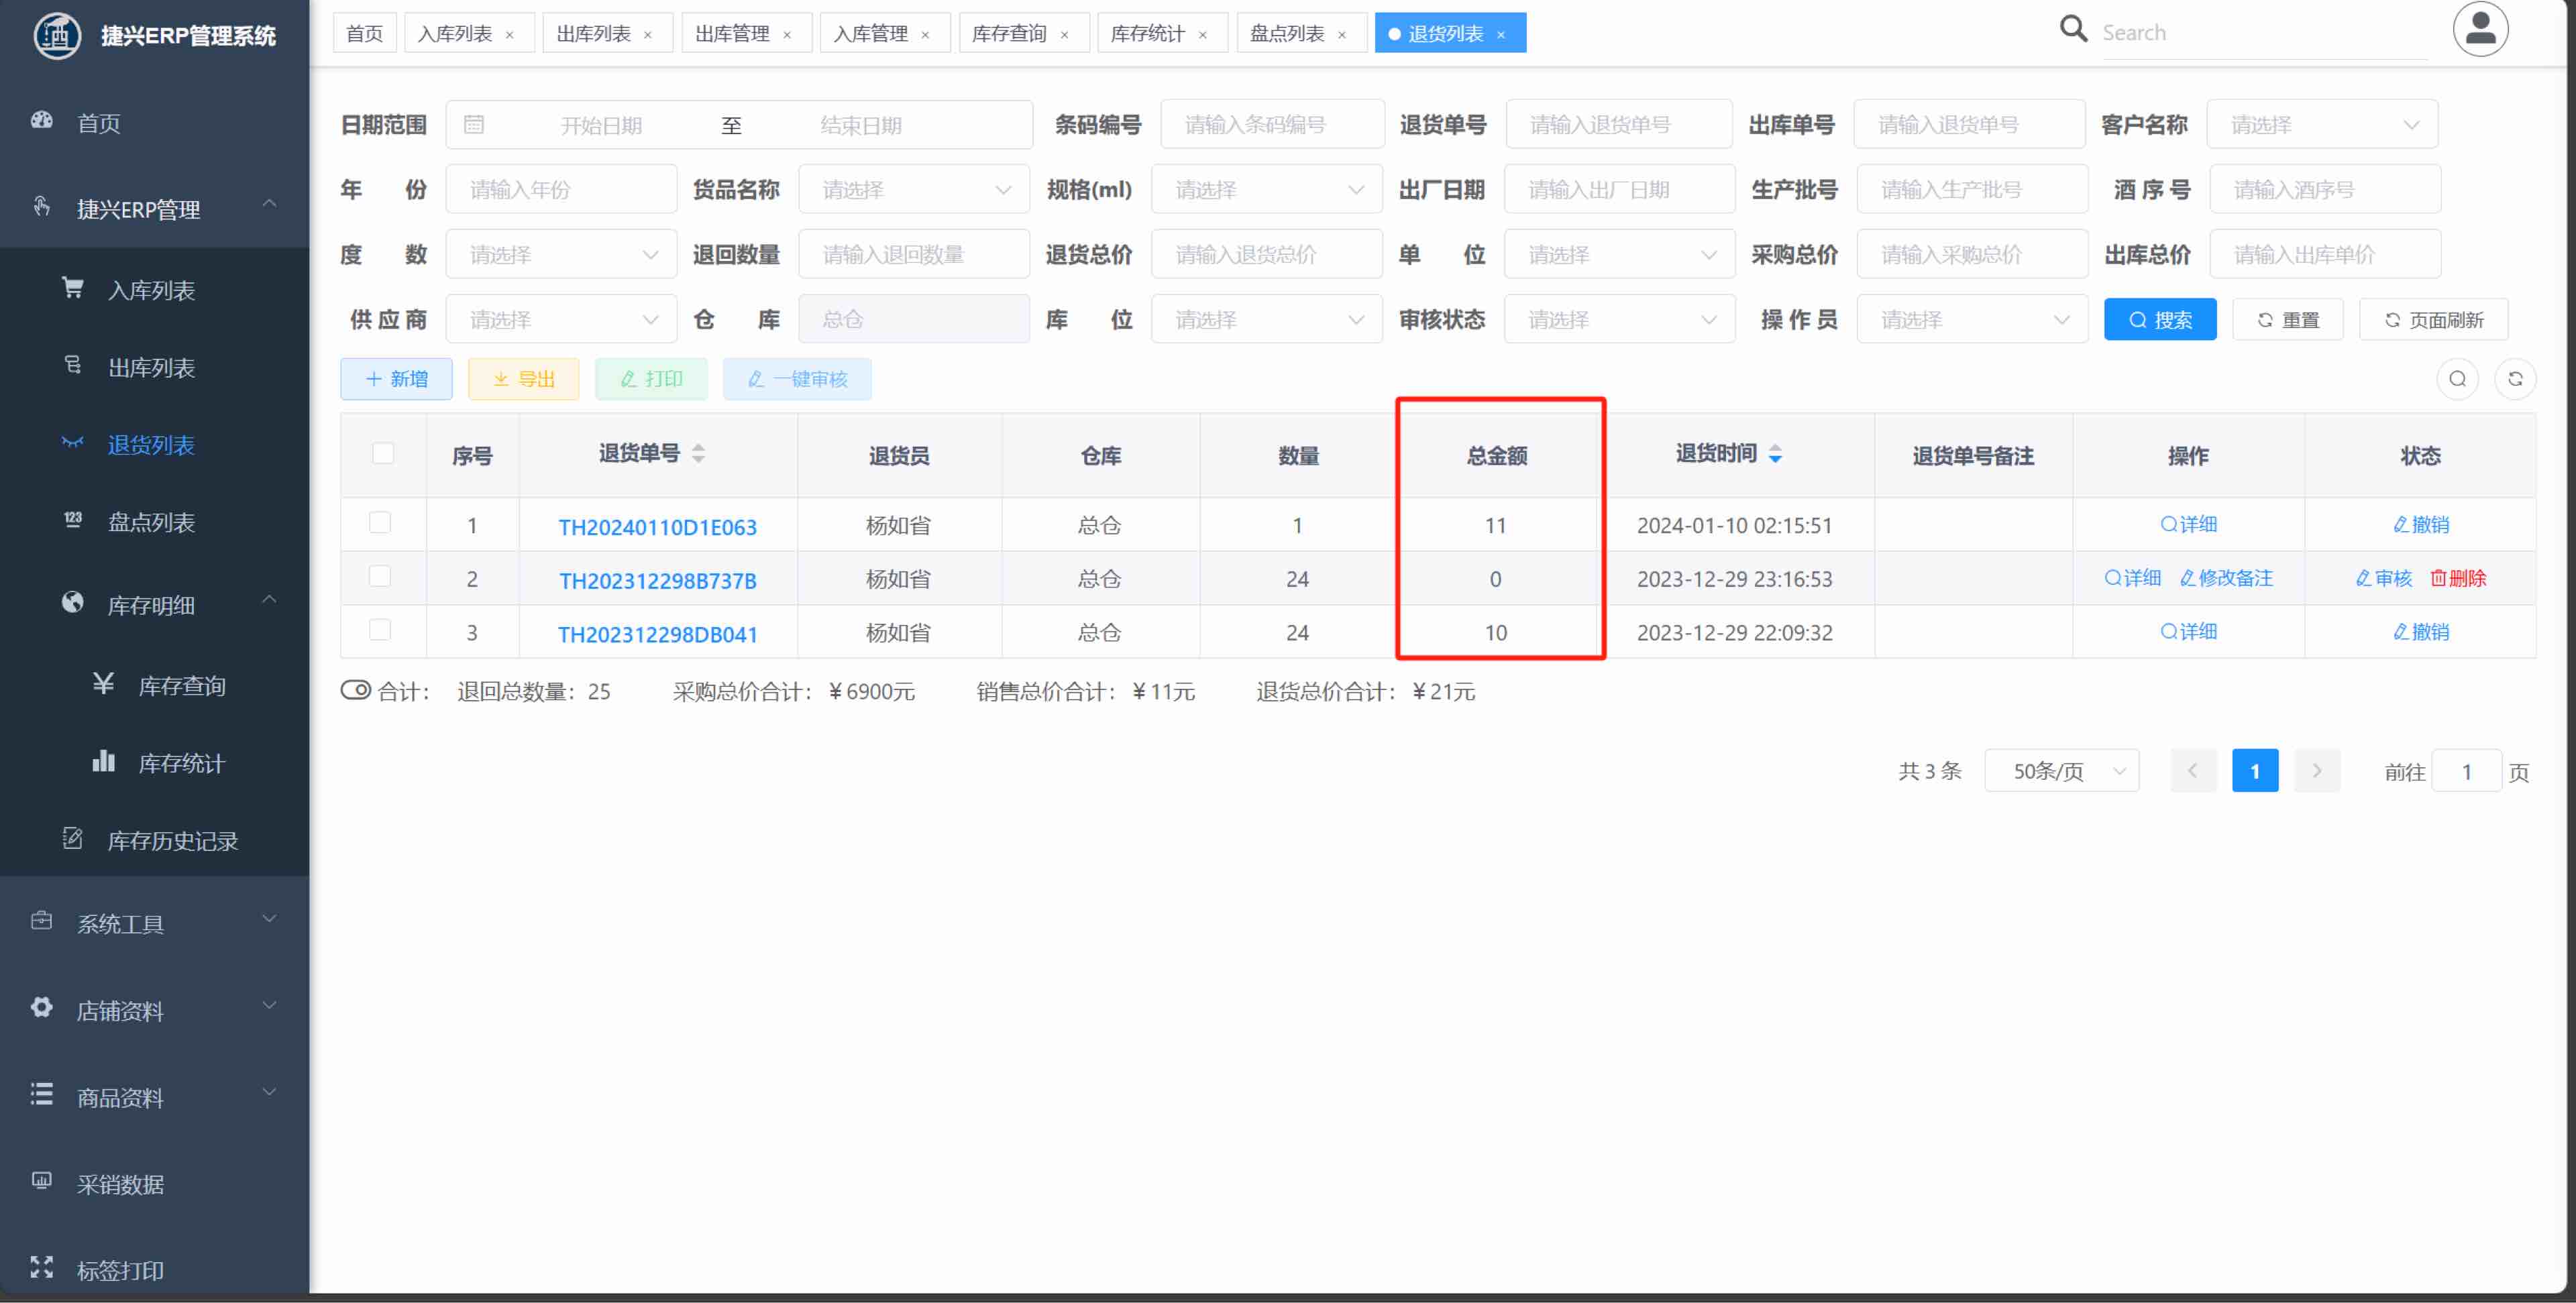The image size is (2576, 1303).
Task: Tick the select-all checkbox in table header
Action: click(383, 453)
